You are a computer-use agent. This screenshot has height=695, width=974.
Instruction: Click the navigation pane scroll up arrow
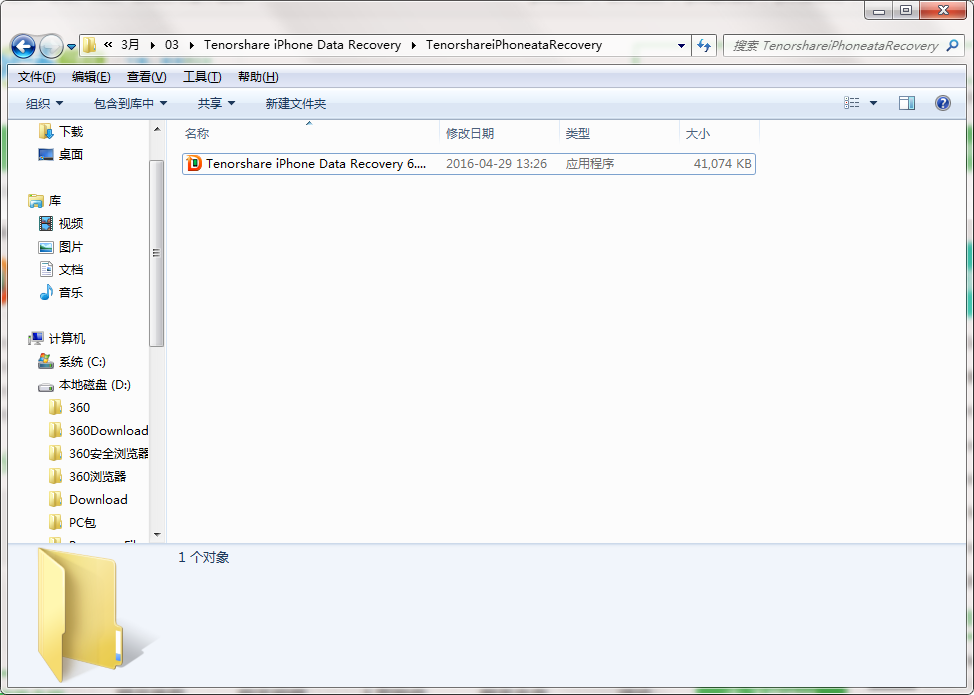[x=157, y=129]
